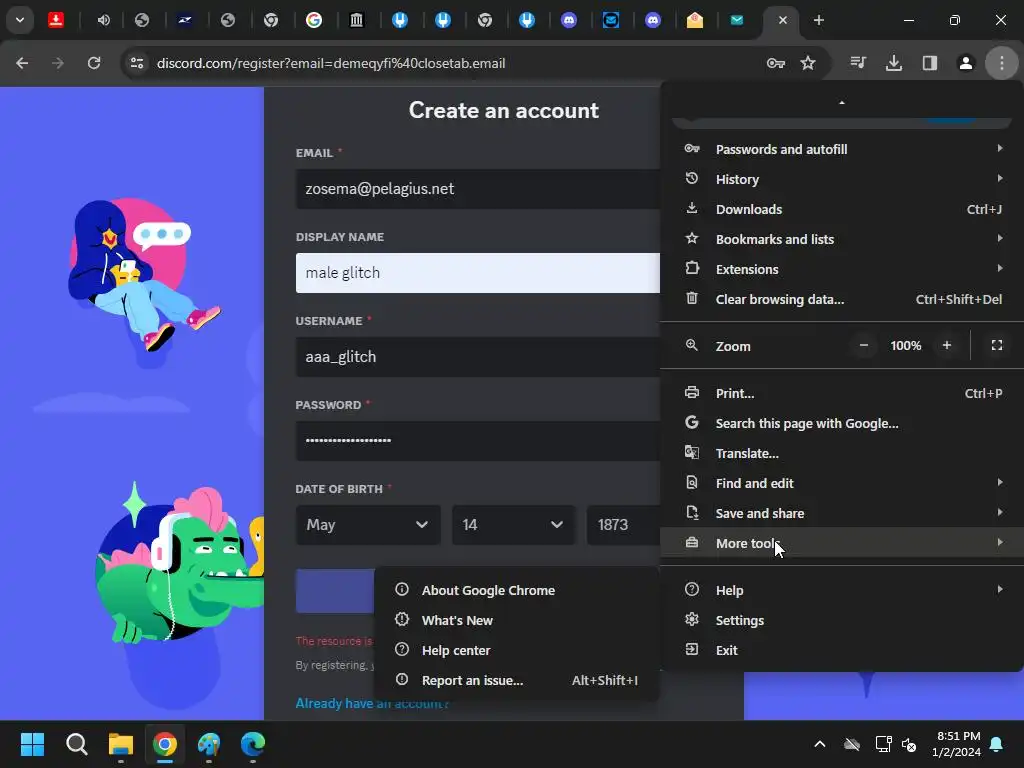Screen dimensions: 1024x768
Task: Expand Bookmarks and lists submenu
Action: pos(842,239)
